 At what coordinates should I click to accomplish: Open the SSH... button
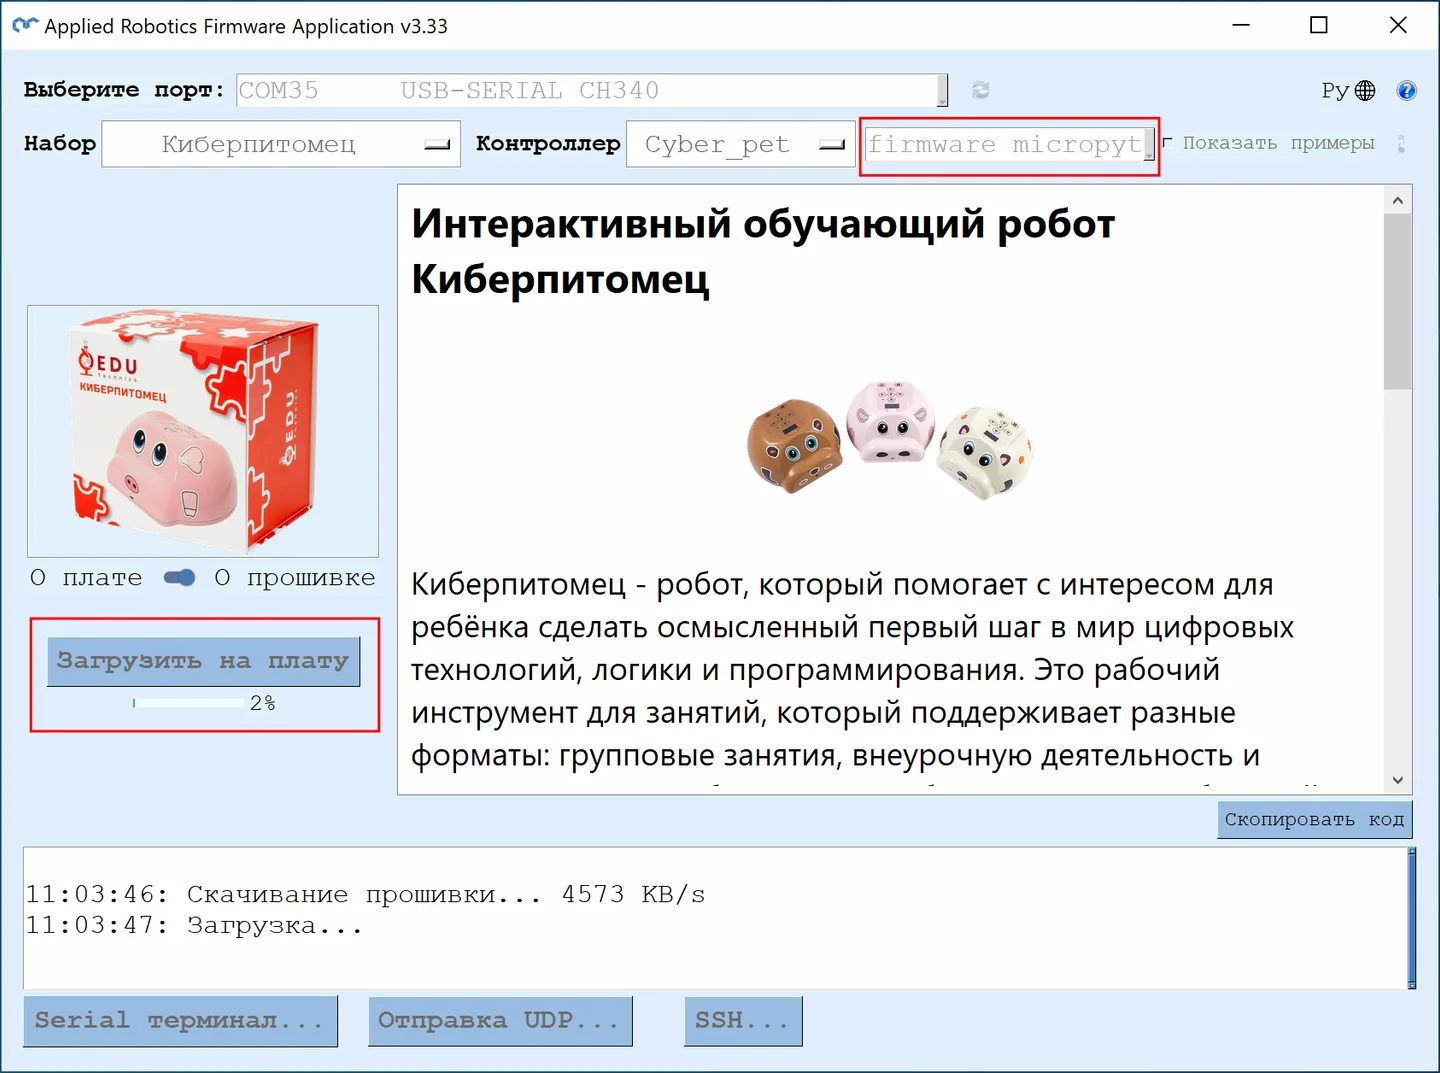743,1021
